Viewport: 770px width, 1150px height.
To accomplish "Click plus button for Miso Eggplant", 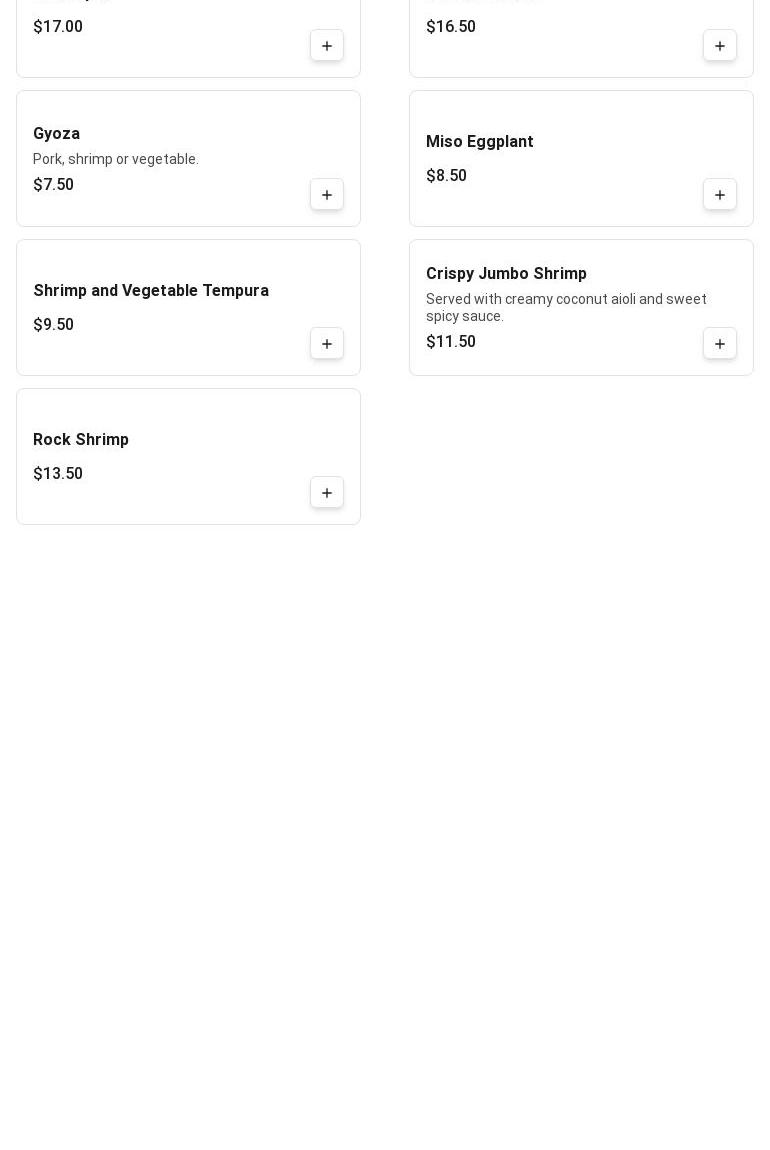I will pos(720,195).
